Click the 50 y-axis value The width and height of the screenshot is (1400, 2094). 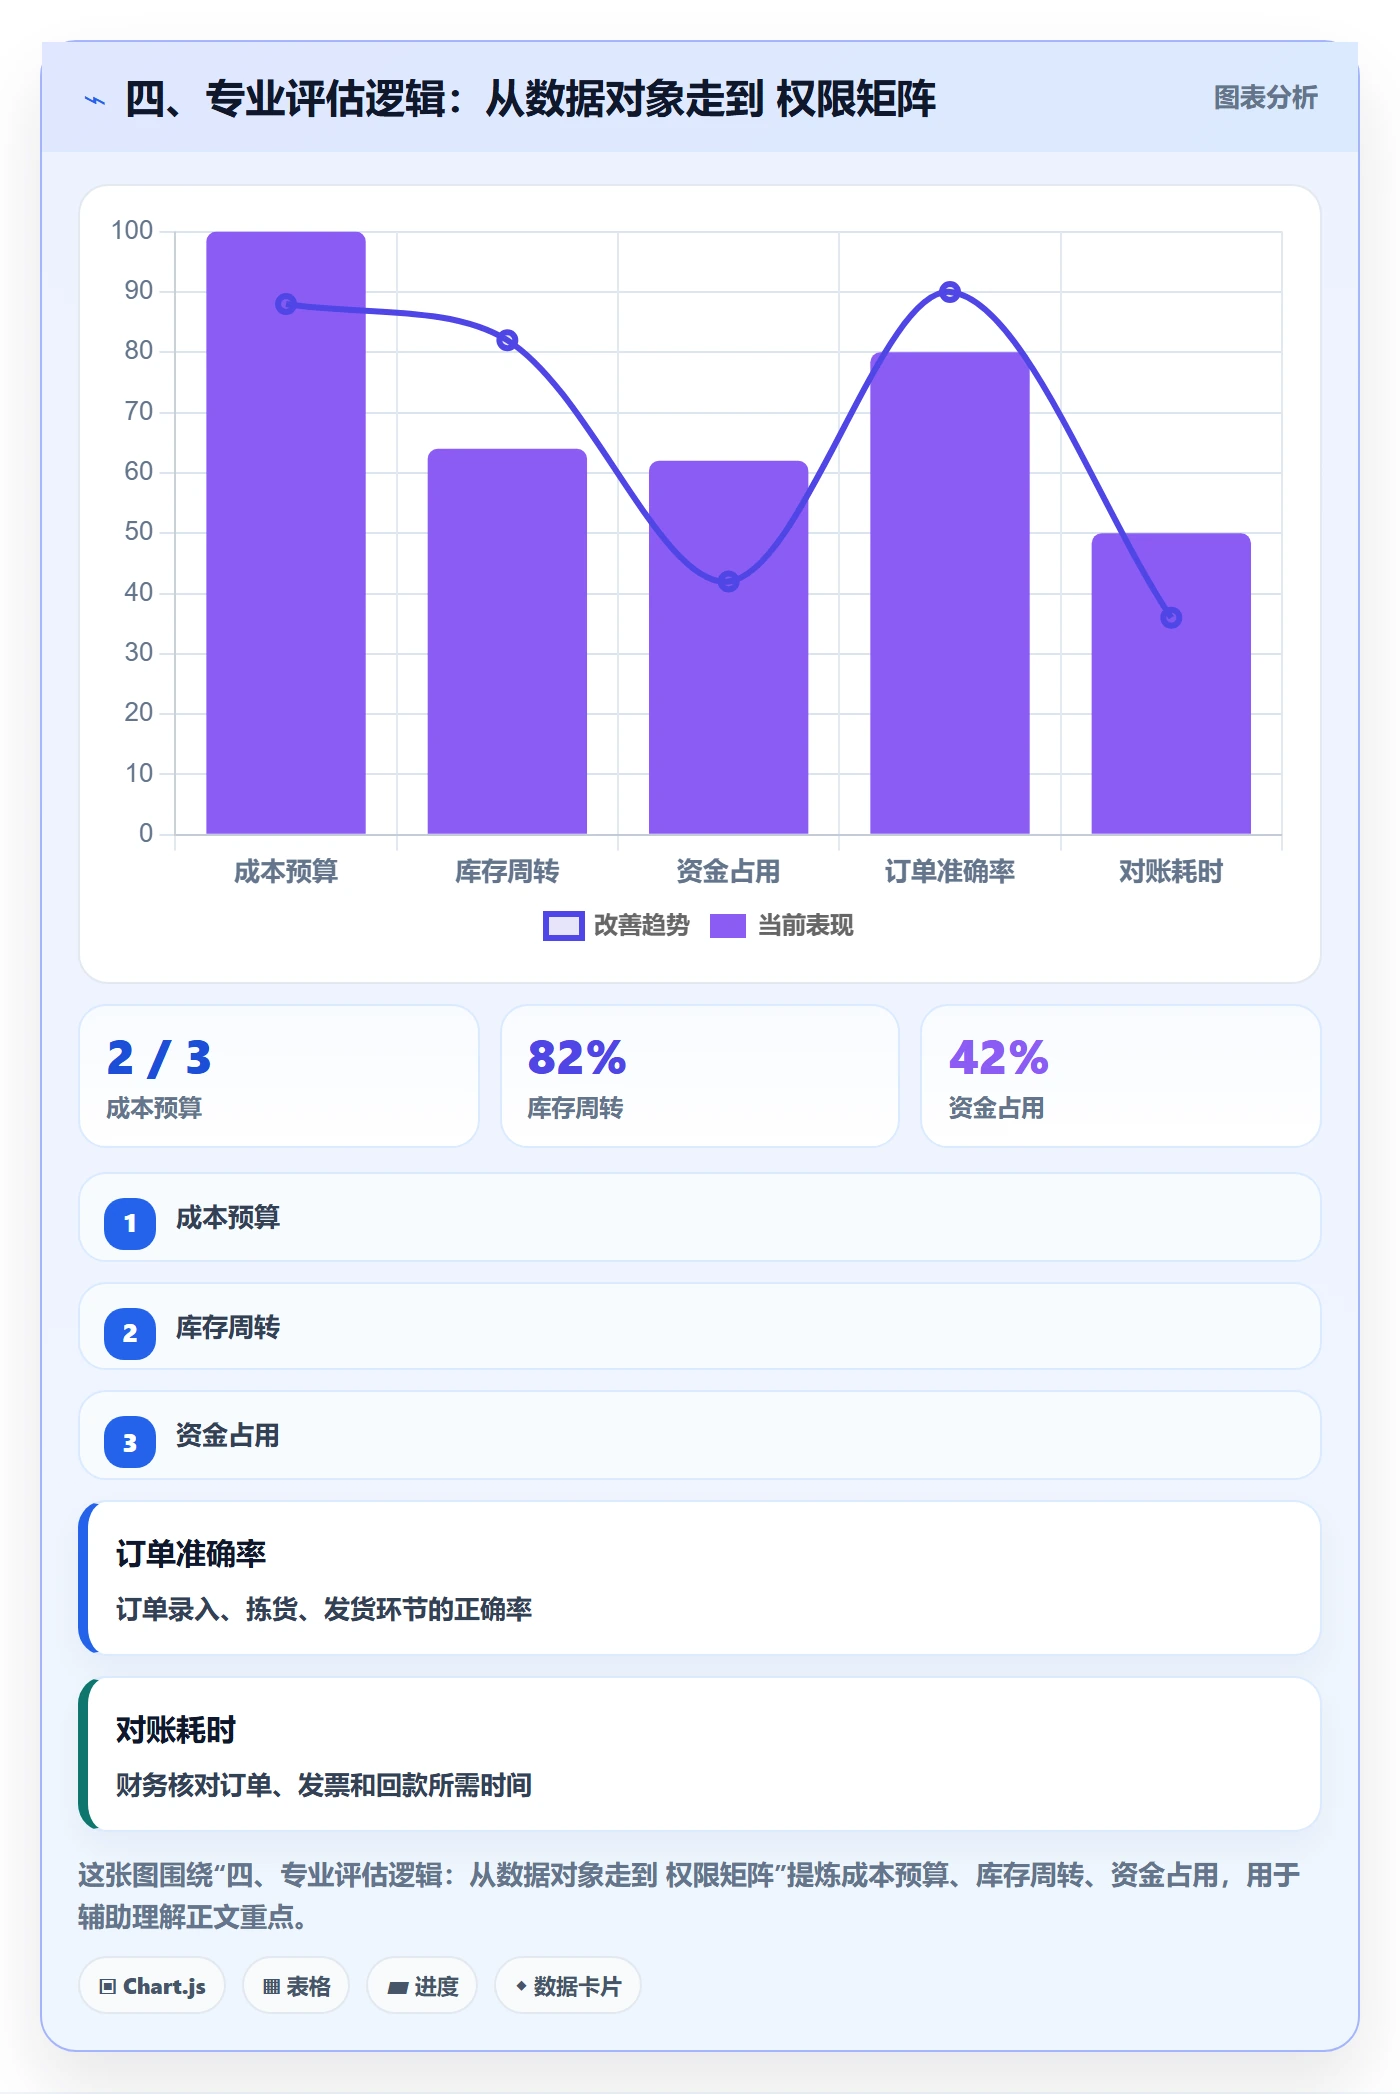click(138, 532)
